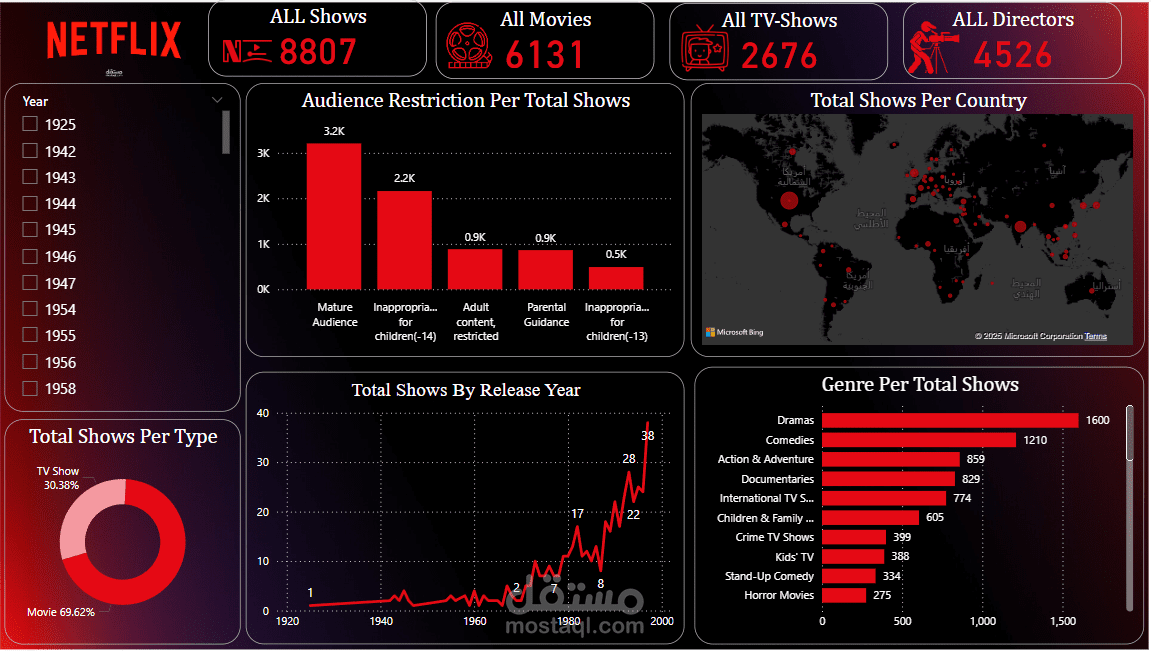Click the film reel icon for All Movies
The image size is (1151, 651).
[x=468, y=46]
